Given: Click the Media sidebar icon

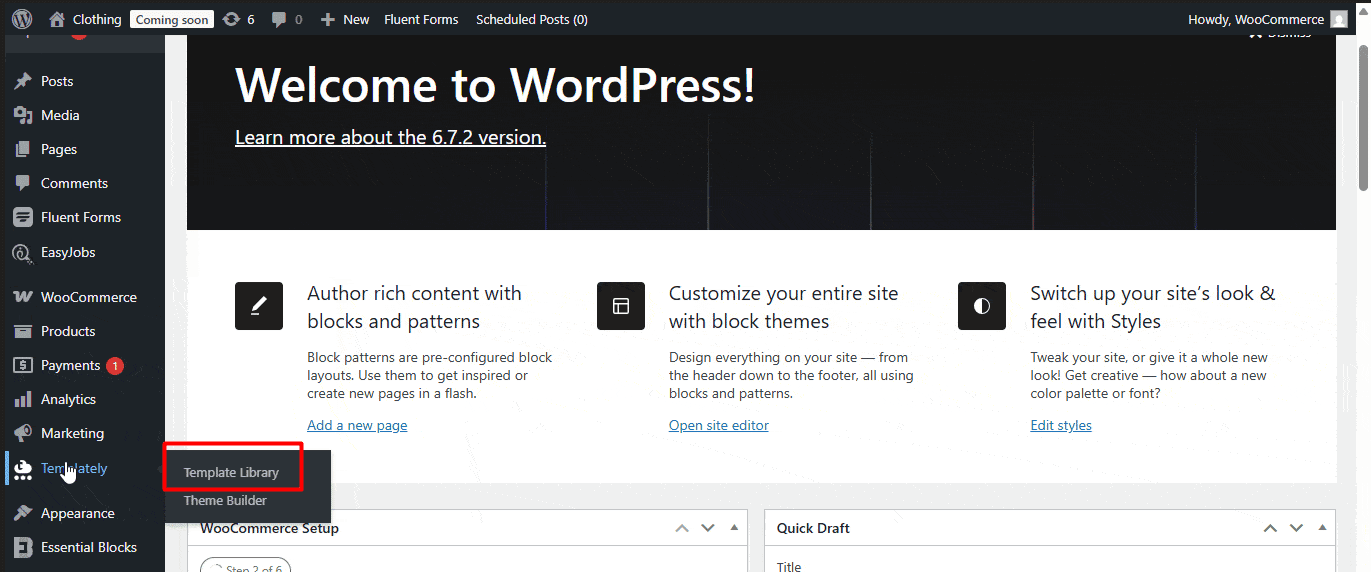Looking at the screenshot, I should coord(23,115).
